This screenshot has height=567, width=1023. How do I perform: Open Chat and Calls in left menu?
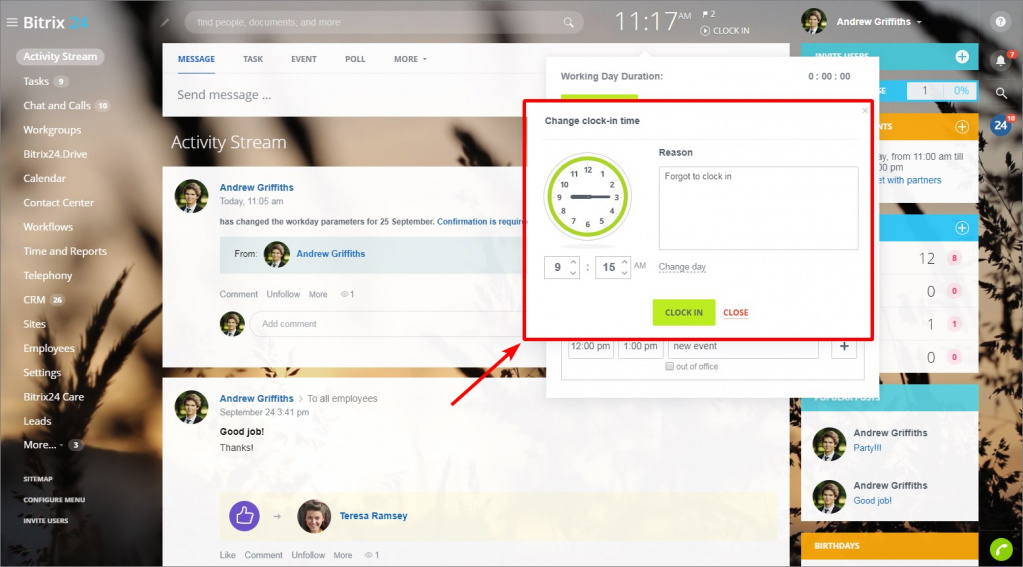[57, 106]
